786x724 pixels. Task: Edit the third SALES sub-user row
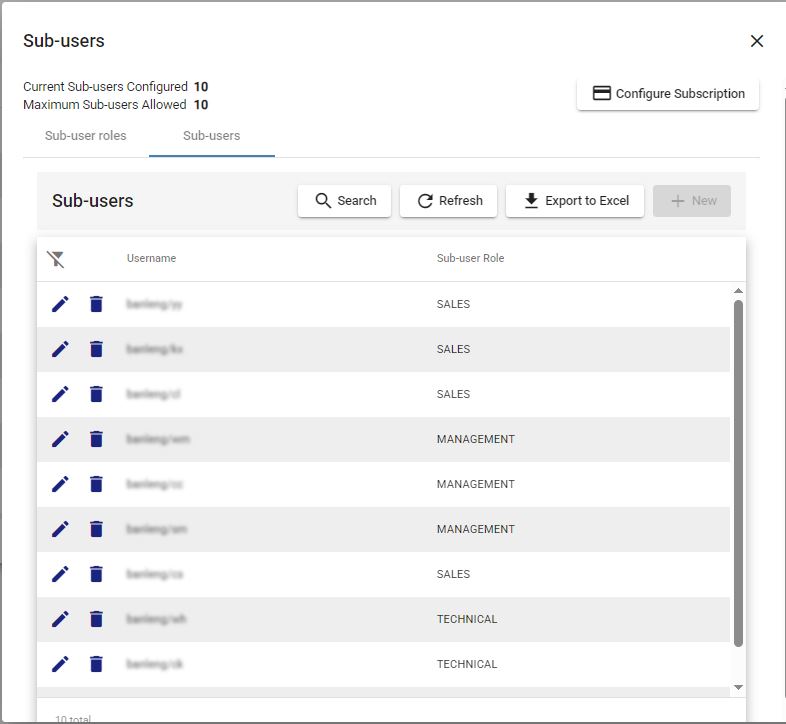(x=60, y=394)
